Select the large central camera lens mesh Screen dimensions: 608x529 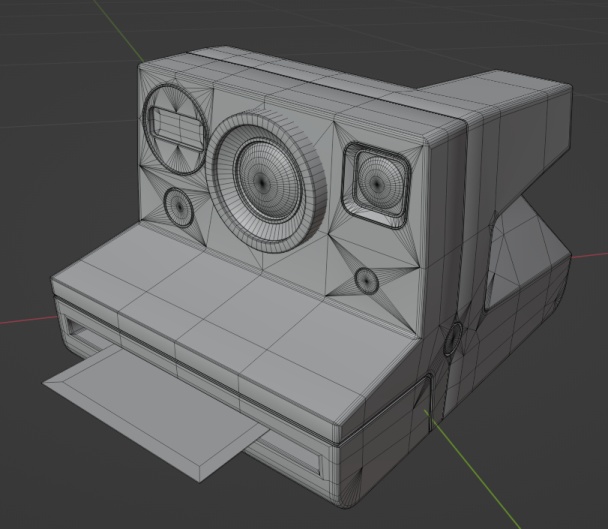266,182
